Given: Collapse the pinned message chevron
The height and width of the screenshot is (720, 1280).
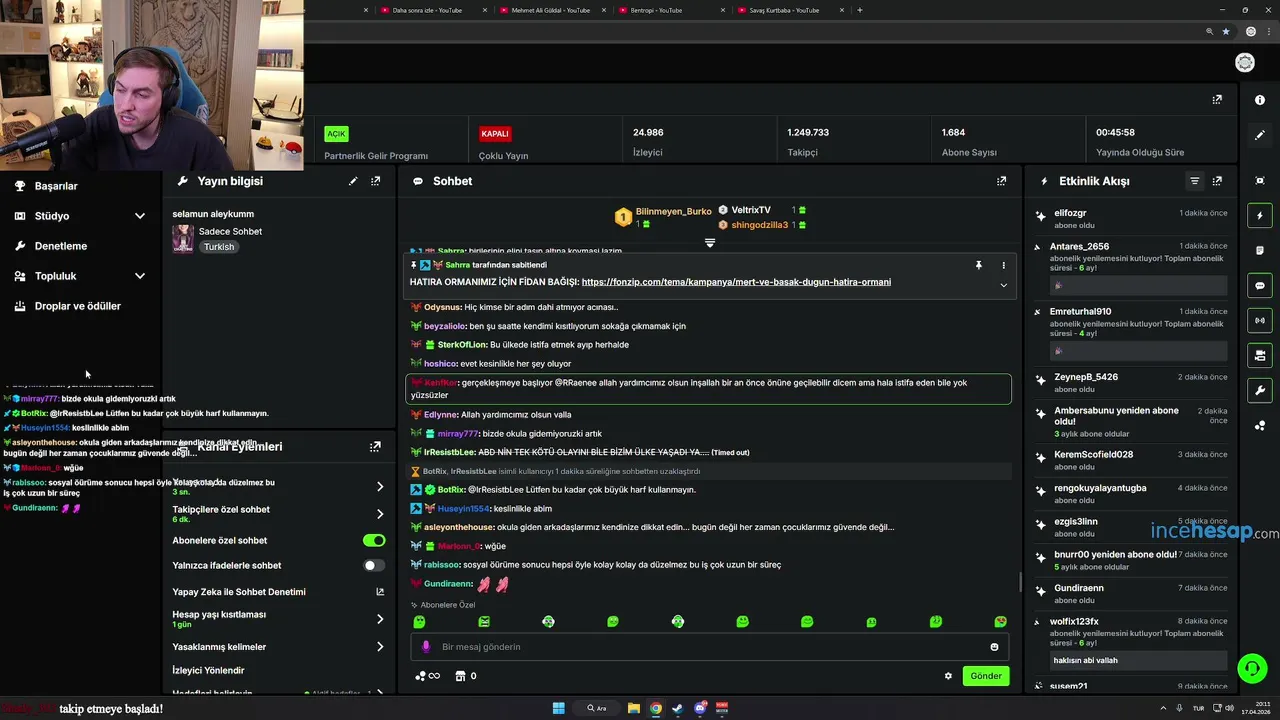Looking at the screenshot, I should tap(1003, 285).
